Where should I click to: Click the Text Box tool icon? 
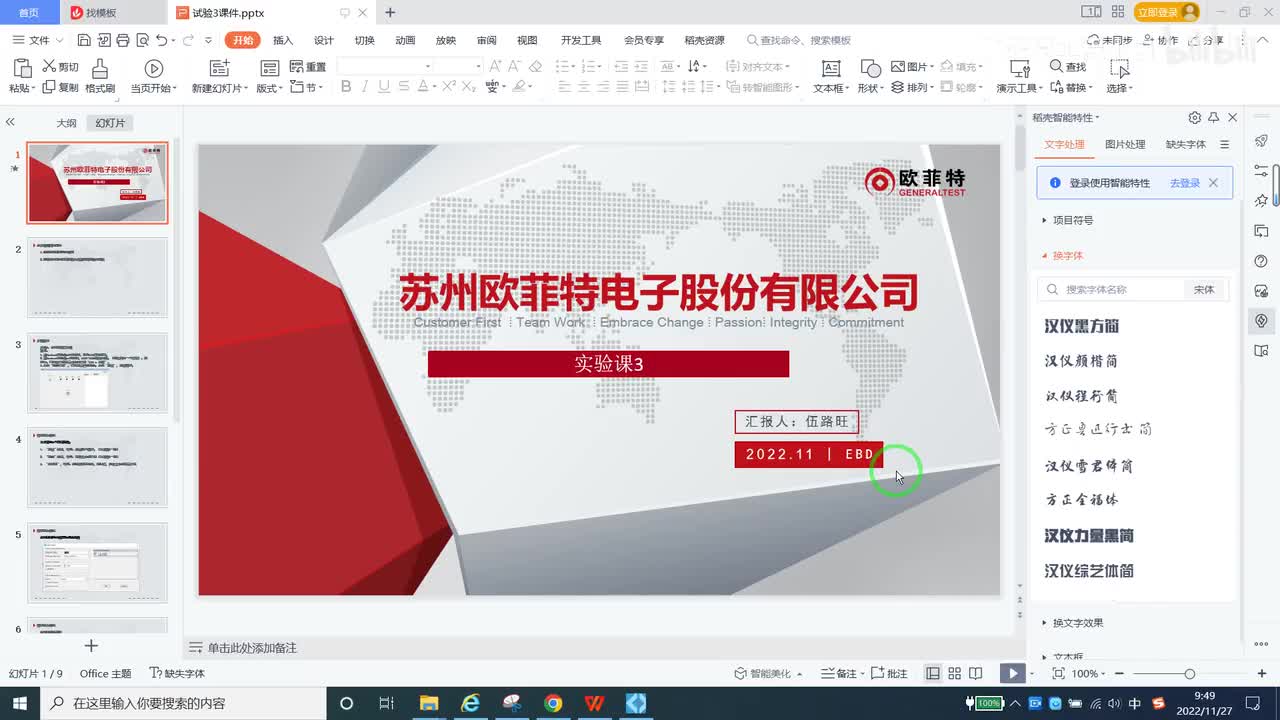pos(830,68)
